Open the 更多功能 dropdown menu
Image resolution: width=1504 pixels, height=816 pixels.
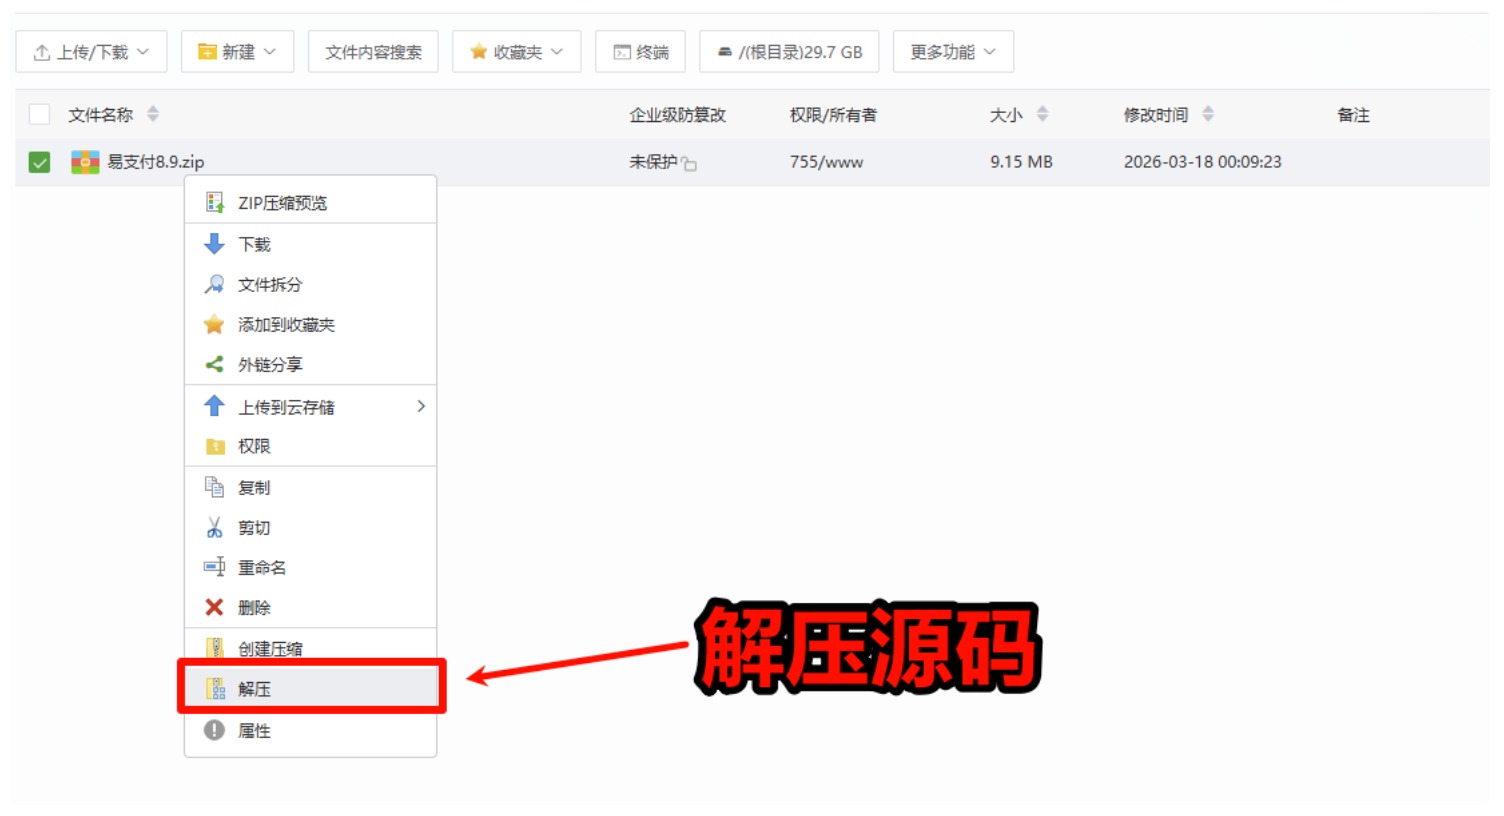point(952,51)
